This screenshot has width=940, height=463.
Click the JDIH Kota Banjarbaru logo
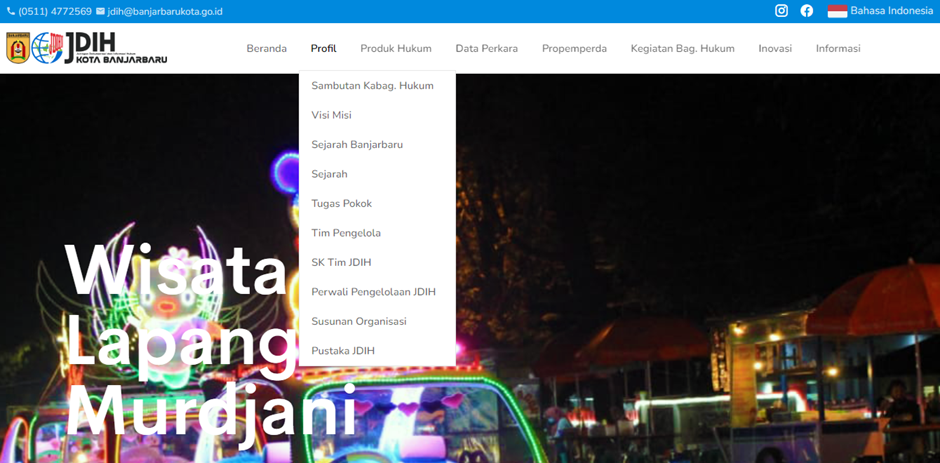pyautogui.click(x=87, y=48)
